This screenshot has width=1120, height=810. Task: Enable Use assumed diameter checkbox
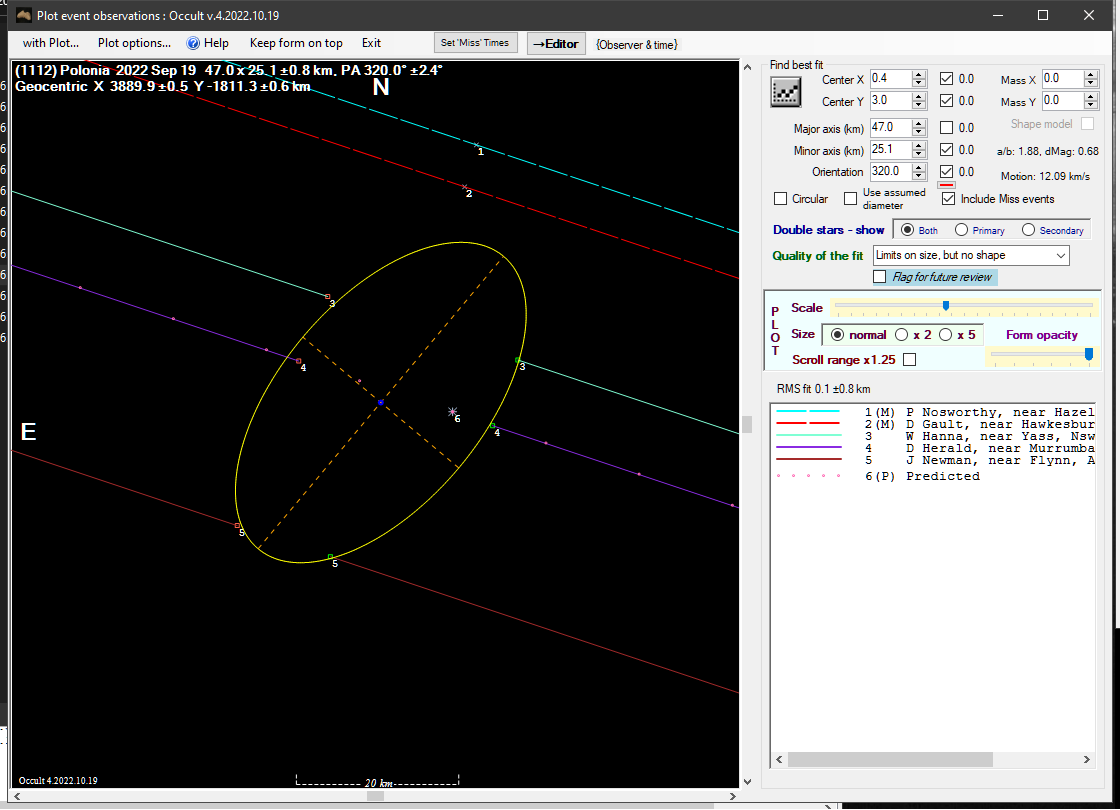(x=850, y=199)
